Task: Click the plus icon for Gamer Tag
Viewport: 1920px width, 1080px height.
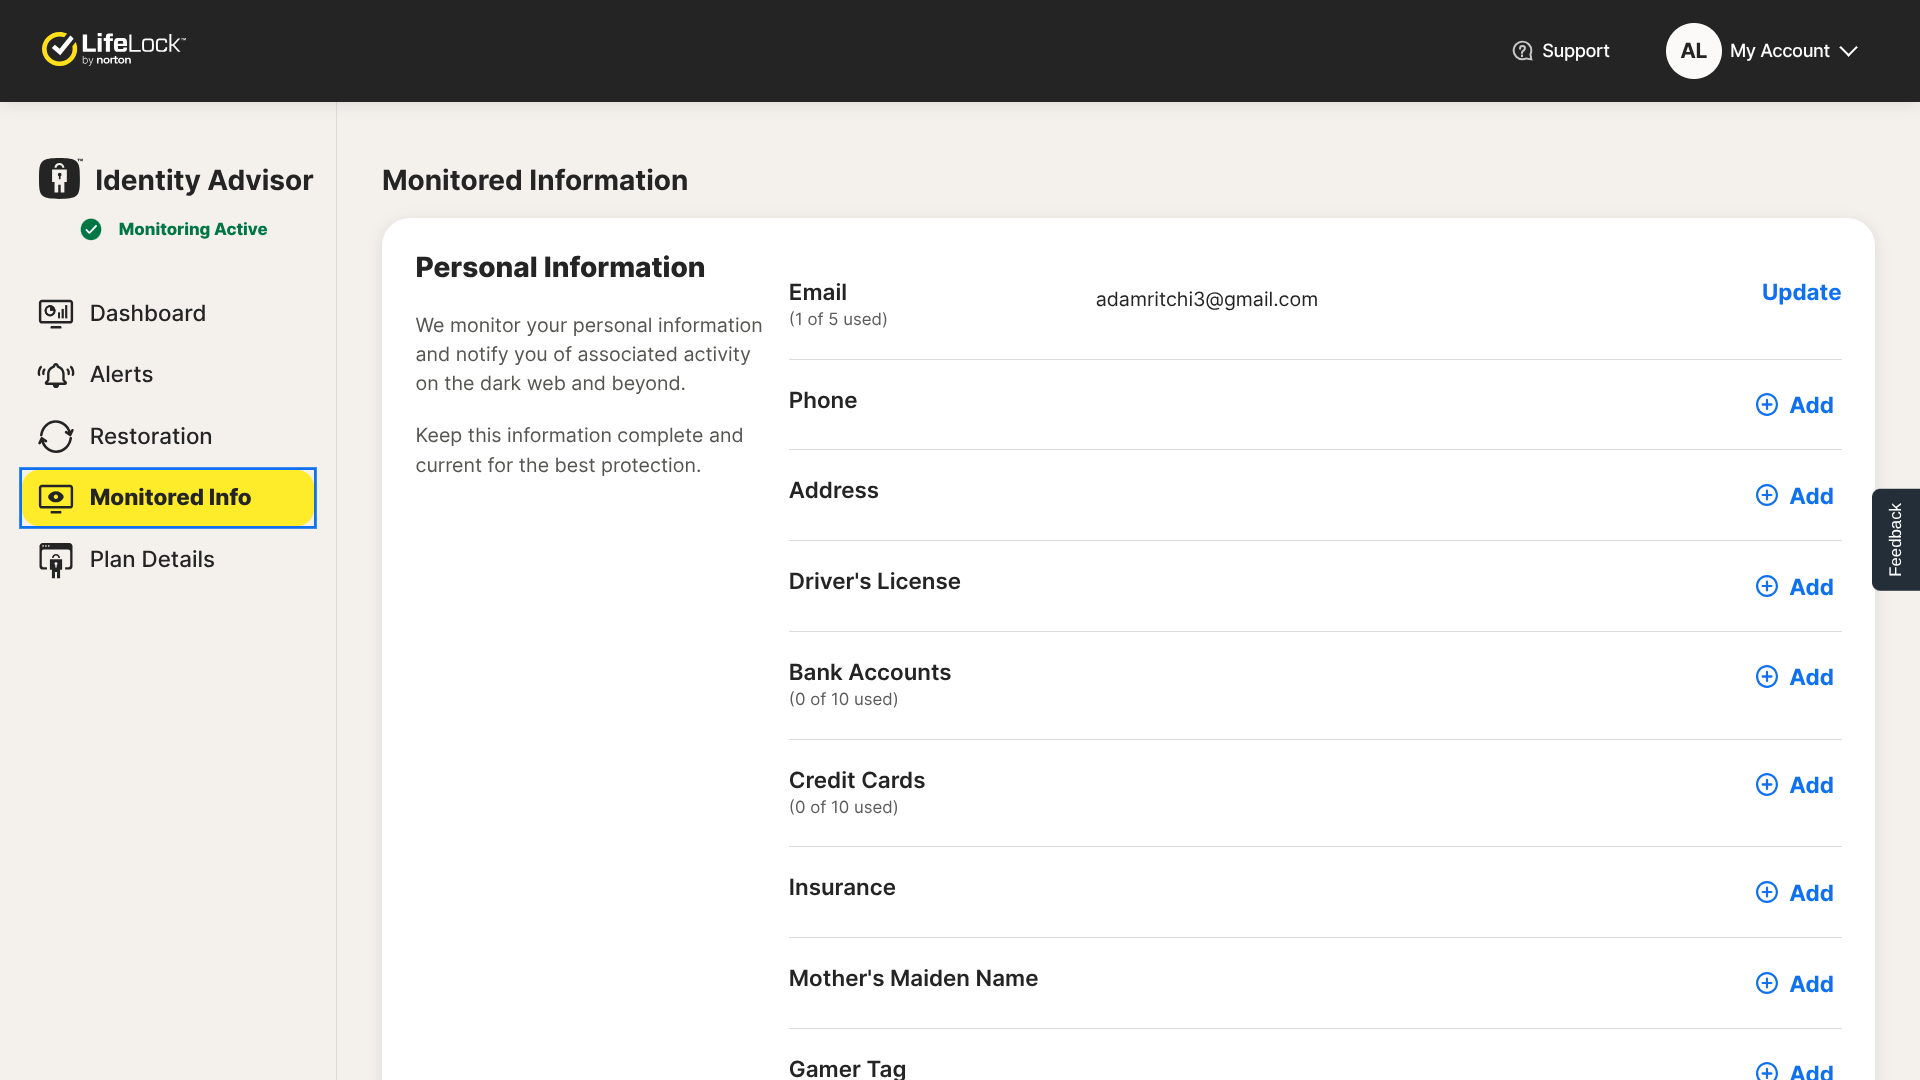Action: tap(1767, 1071)
